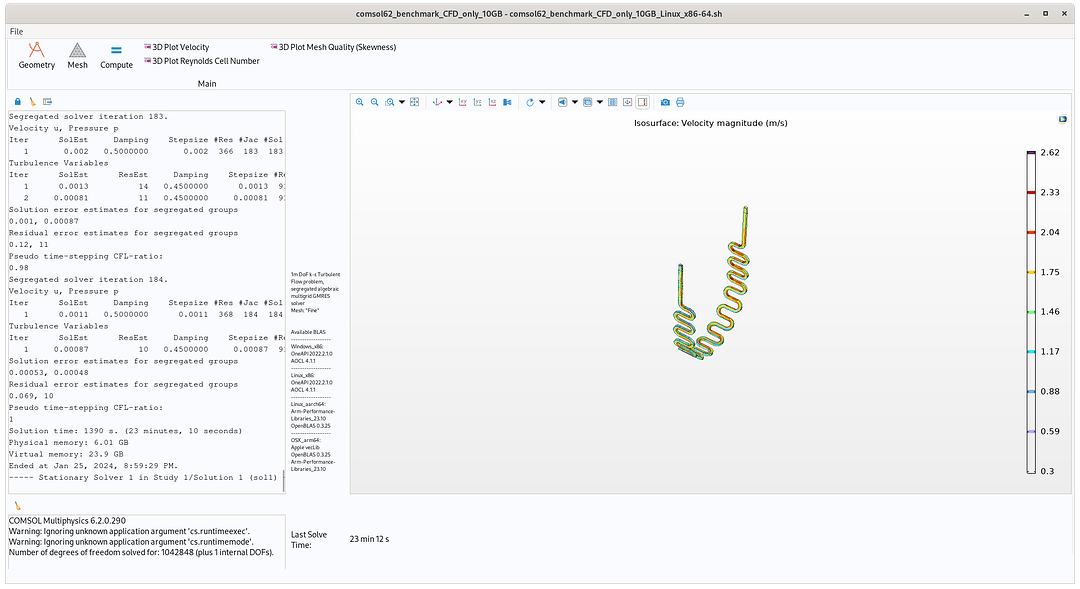Open the scene update dropdown arrow

[545, 102]
